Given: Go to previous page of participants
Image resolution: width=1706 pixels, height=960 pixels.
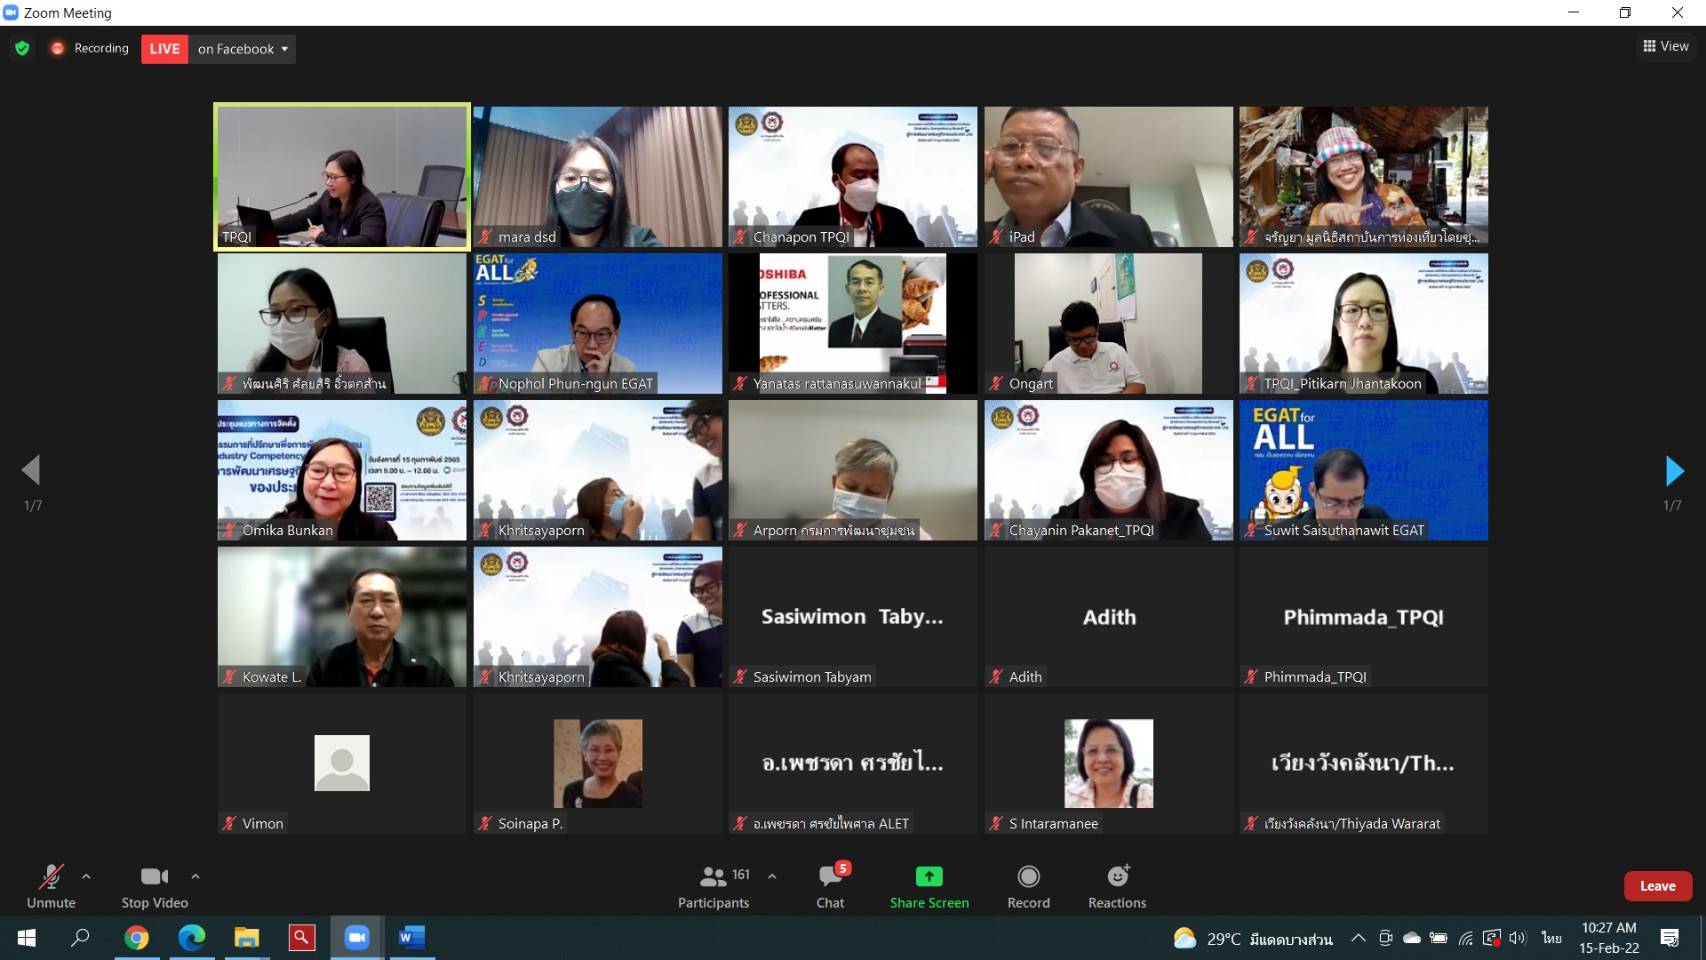Looking at the screenshot, I should pyautogui.click(x=31, y=470).
